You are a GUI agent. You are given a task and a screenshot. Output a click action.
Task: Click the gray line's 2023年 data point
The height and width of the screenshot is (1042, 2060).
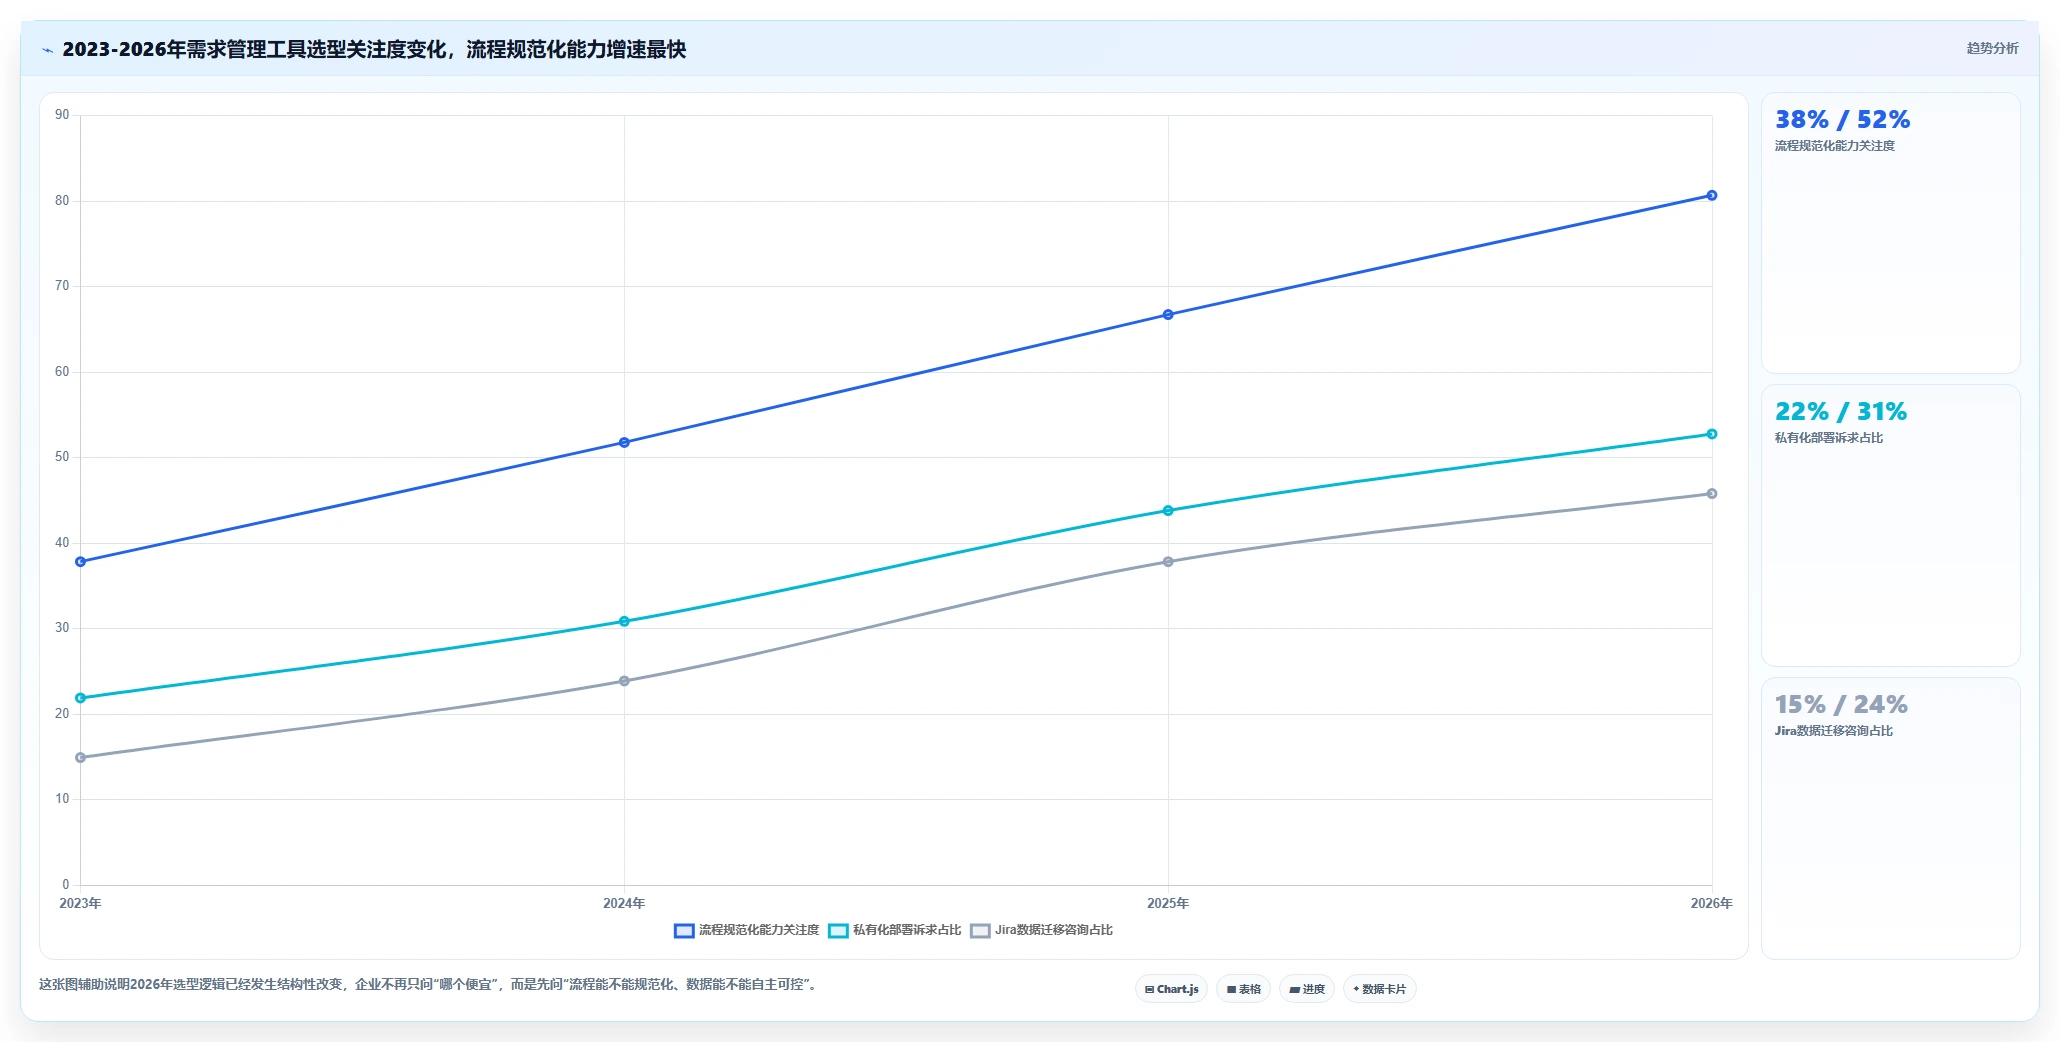click(x=81, y=758)
